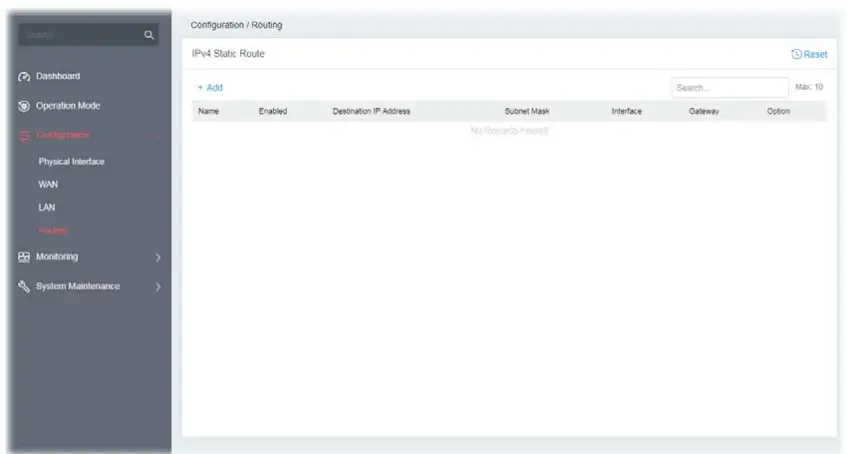Viewport: 847px width, 454px height.
Task: Click the plus icon beside Add
Action: (200, 88)
